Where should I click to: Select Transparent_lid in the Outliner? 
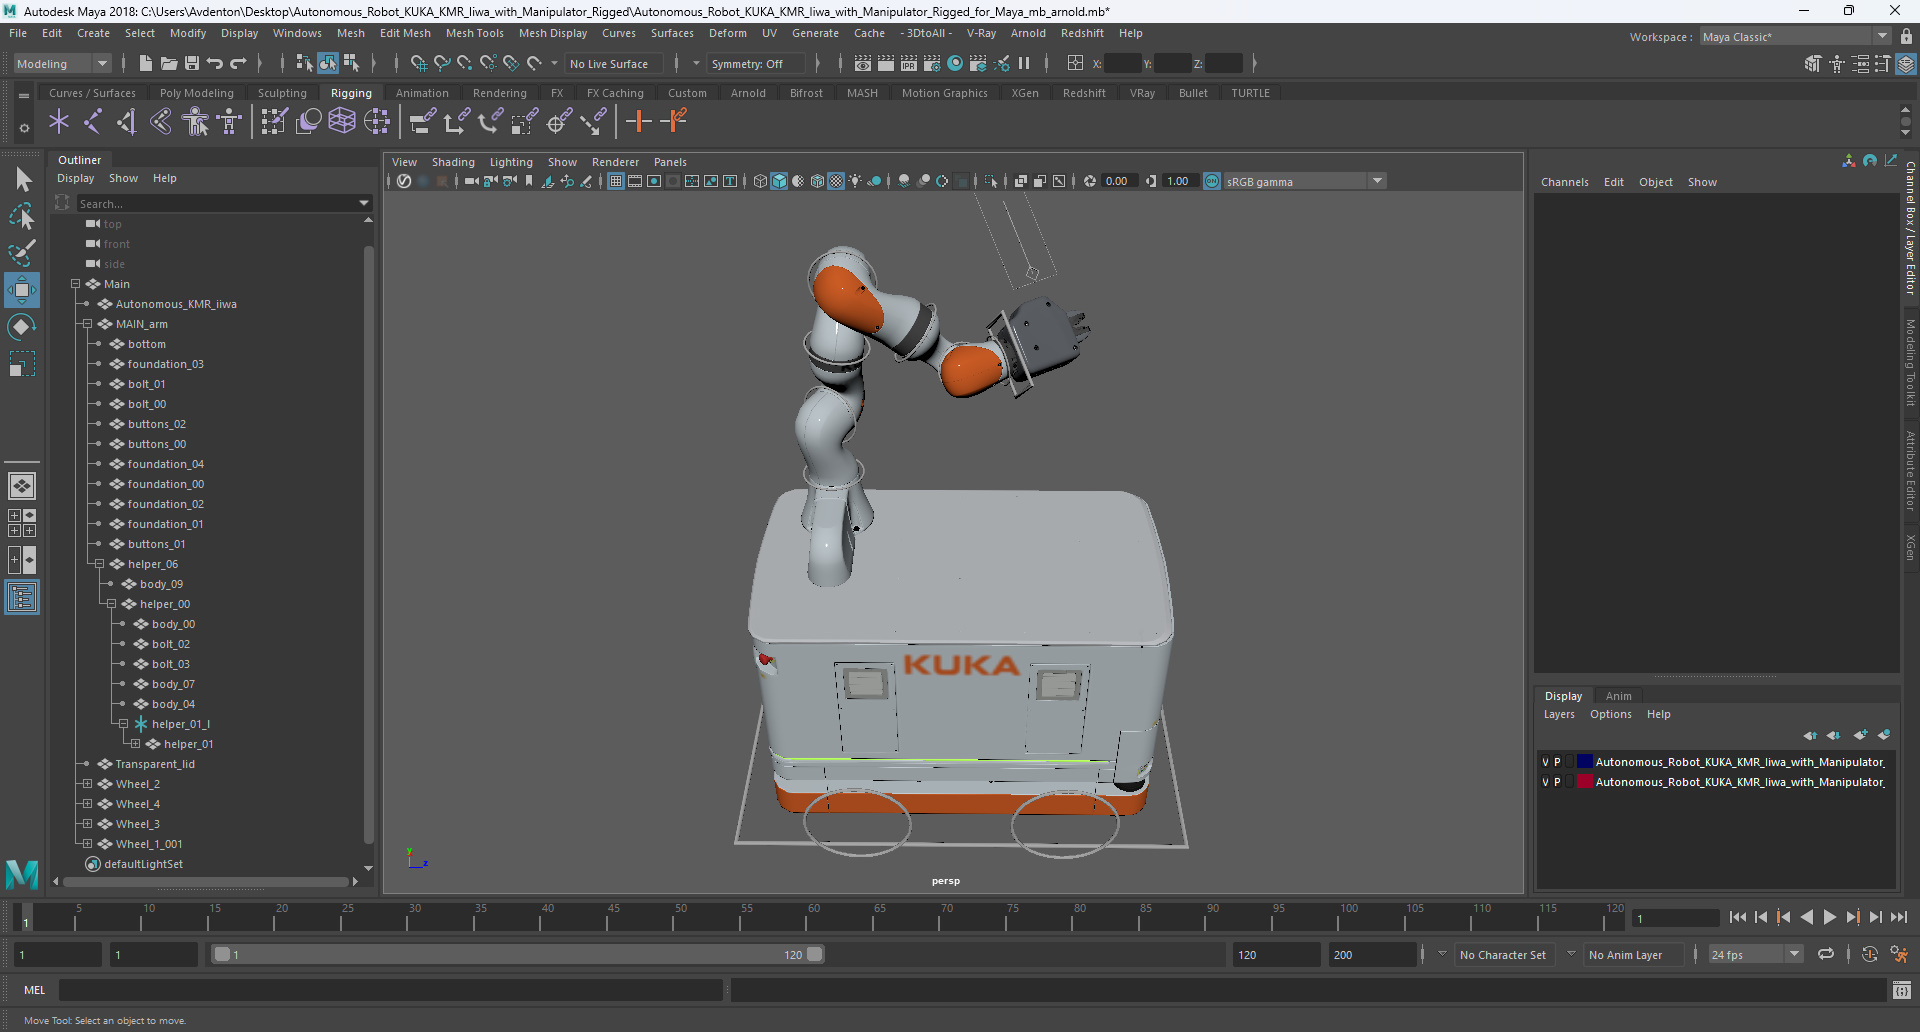pos(155,764)
